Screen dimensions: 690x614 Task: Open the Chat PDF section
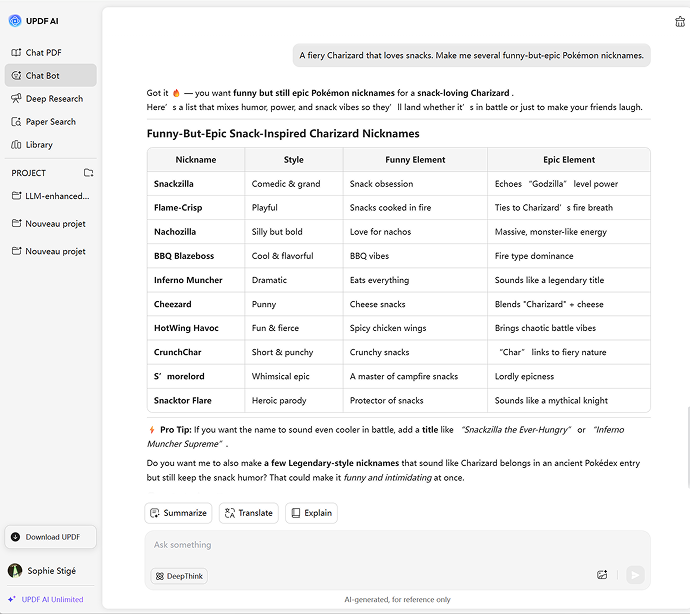[43, 53]
